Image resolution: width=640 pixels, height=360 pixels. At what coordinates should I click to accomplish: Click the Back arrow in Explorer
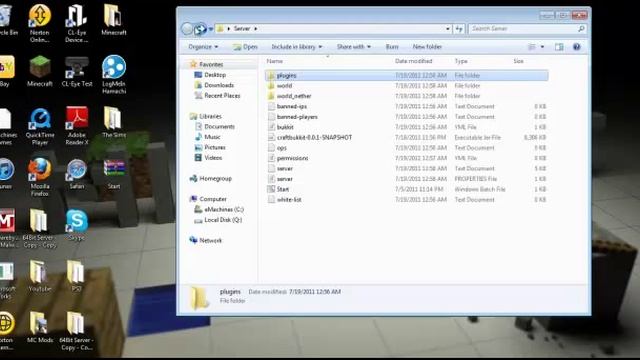tap(187, 29)
